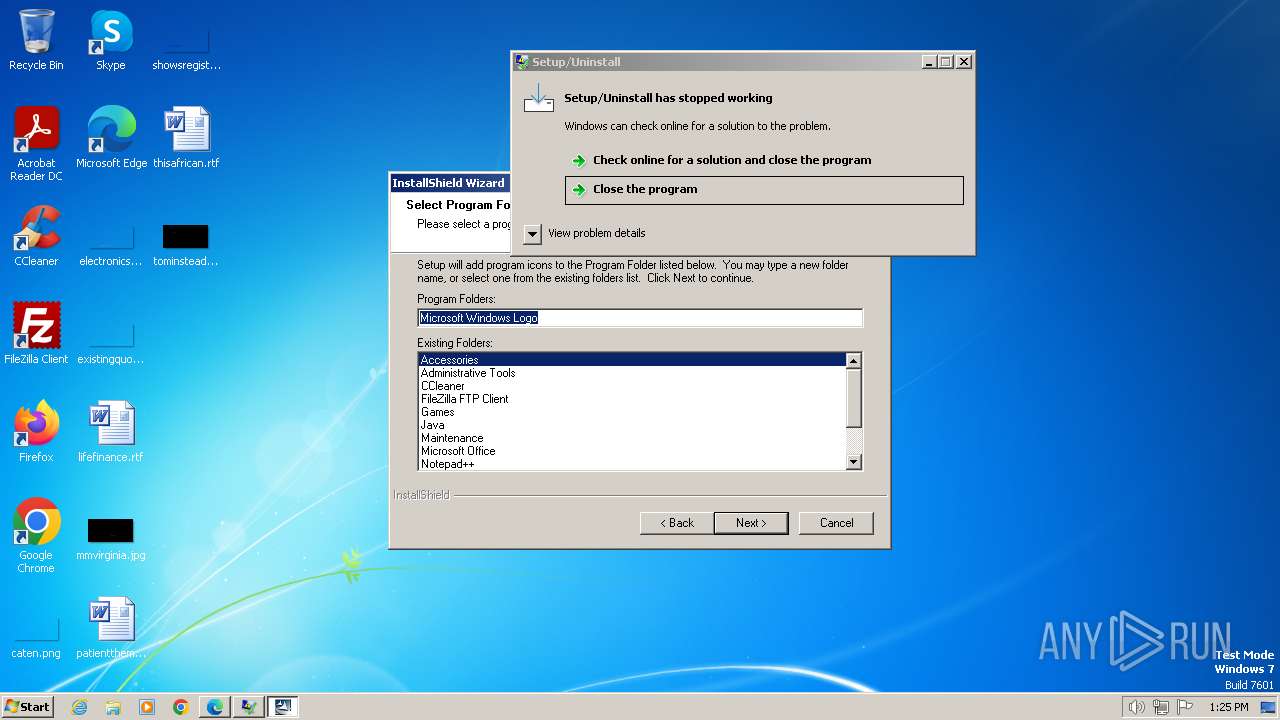Open Edge from the taskbar
The width and height of the screenshot is (1280, 720).
(x=215, y=707)
